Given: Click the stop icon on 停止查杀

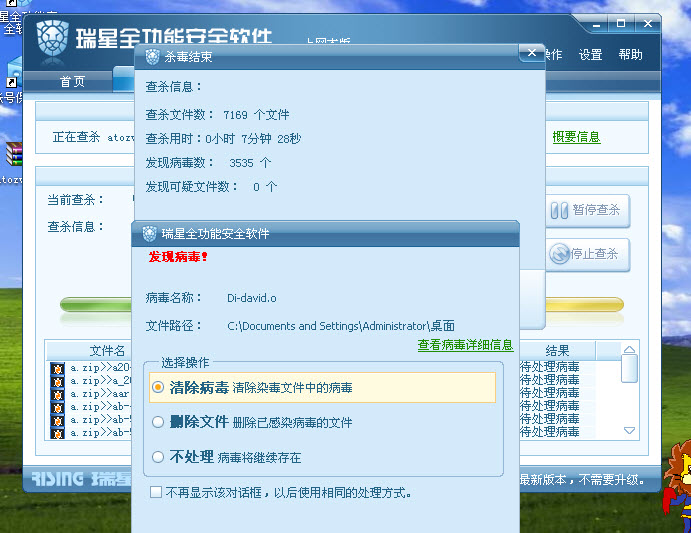Looking at the screenshot, I should [x=560, y=254].
